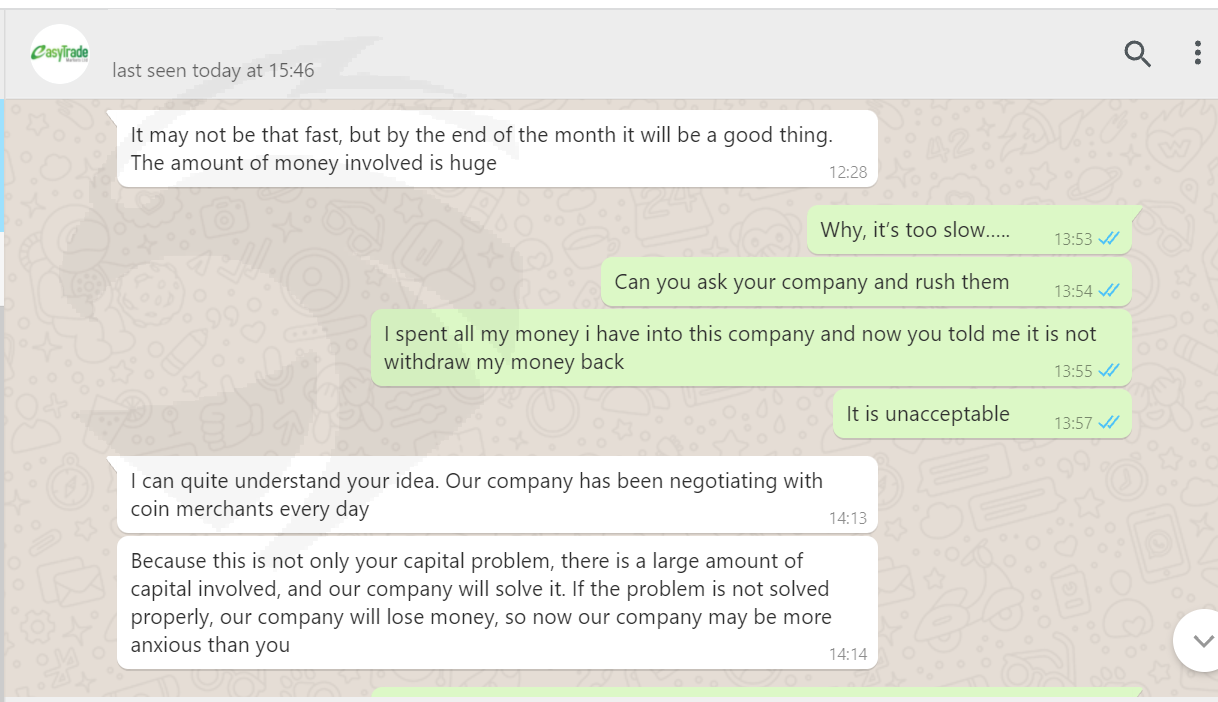Click the "I can quite understand your idea" message

point(476,494)
